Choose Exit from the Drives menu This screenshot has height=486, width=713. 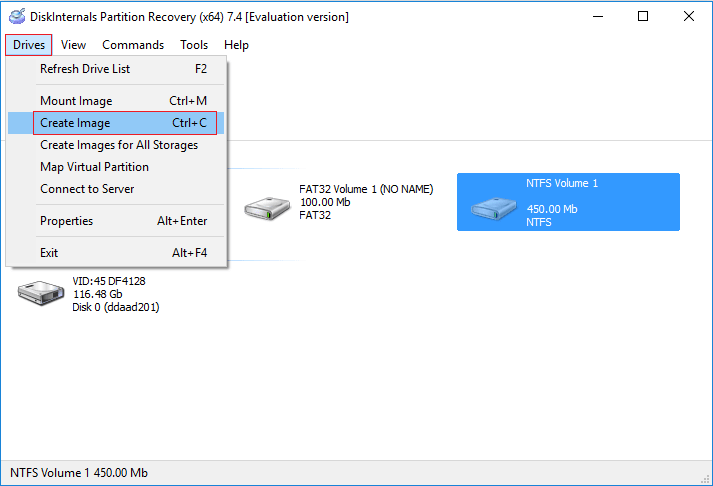(x=49, y=253)
